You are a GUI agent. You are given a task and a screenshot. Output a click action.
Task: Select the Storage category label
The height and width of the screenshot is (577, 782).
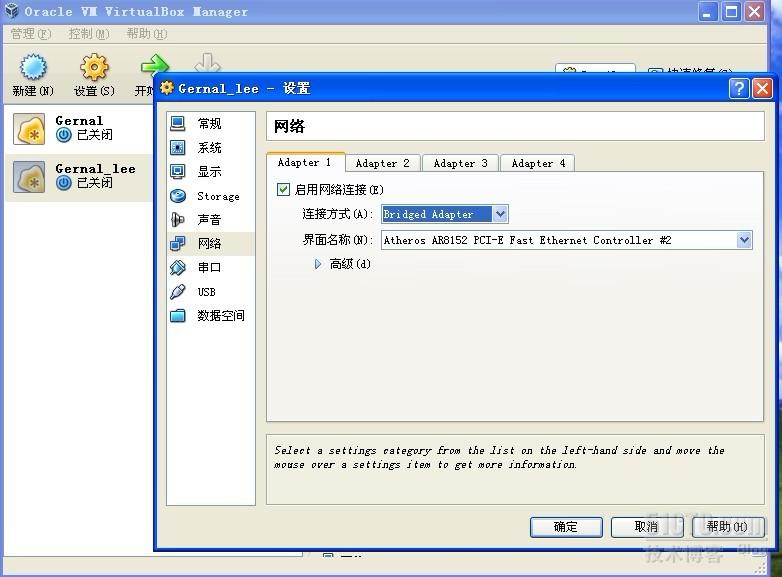pos(218,196)
